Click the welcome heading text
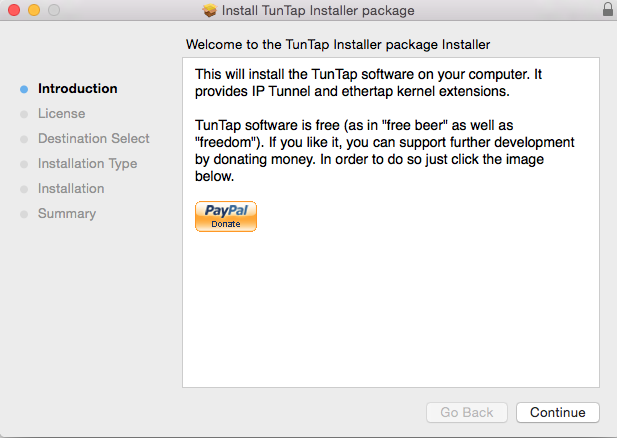The image size is (617, 438). click(338, 44)
